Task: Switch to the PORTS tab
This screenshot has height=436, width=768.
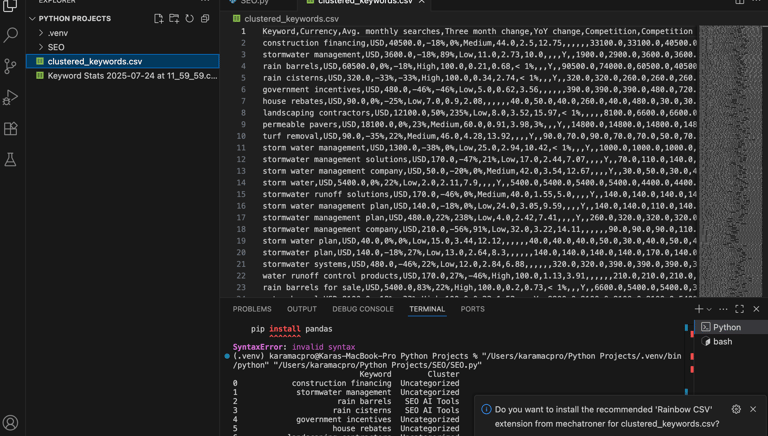Action: coord(473,309)
